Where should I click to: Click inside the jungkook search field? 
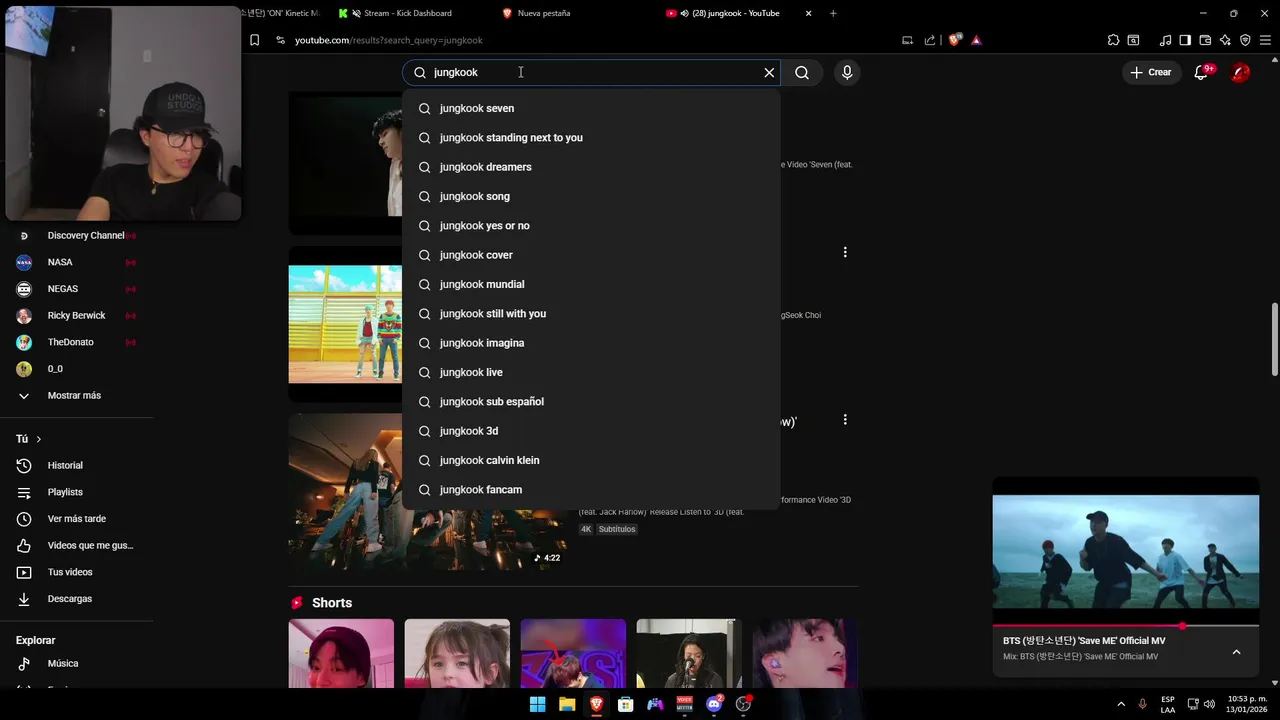coord(590,72)
